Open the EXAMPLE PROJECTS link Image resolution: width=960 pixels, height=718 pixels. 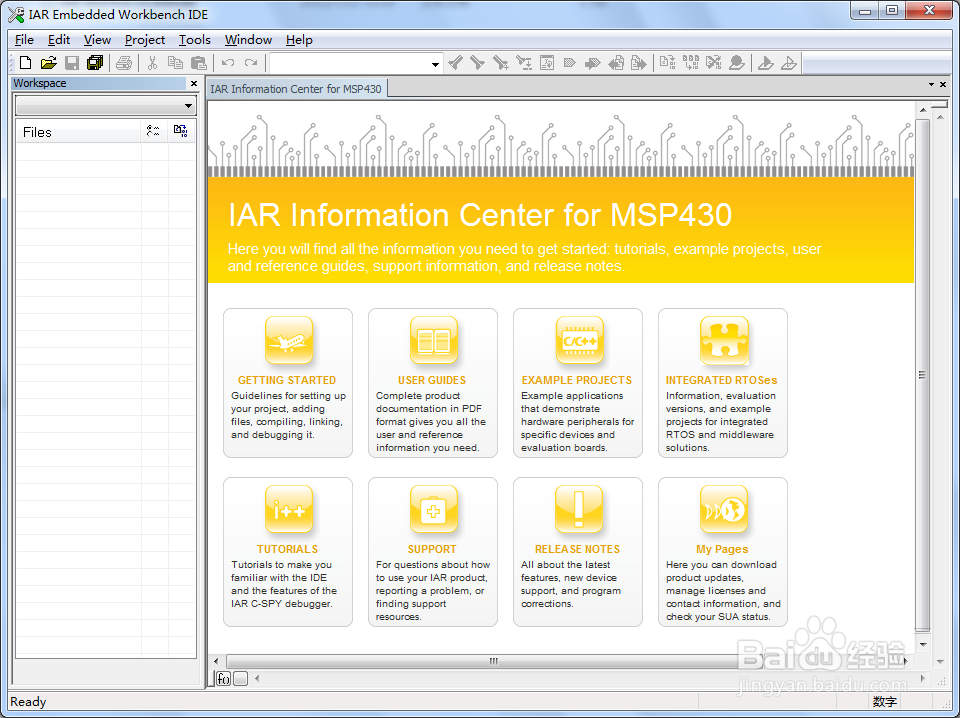point(577,380)
